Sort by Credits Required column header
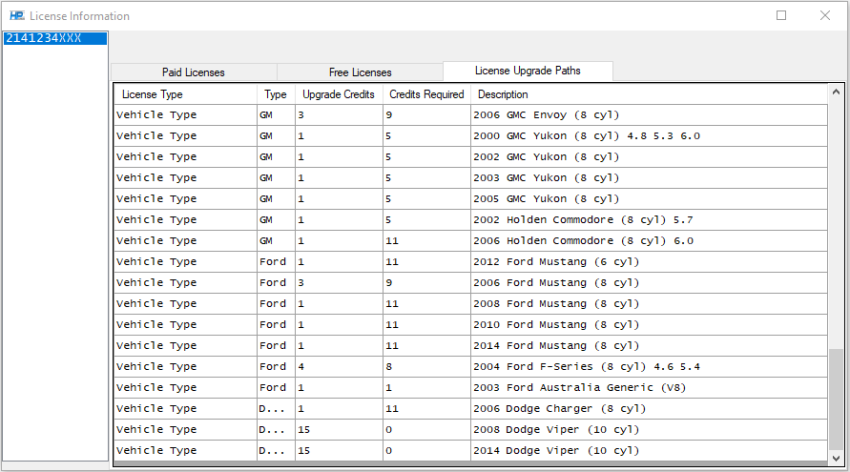Image resolution: width=850 pixels, height=472 pixels. (x=427, y=94)
